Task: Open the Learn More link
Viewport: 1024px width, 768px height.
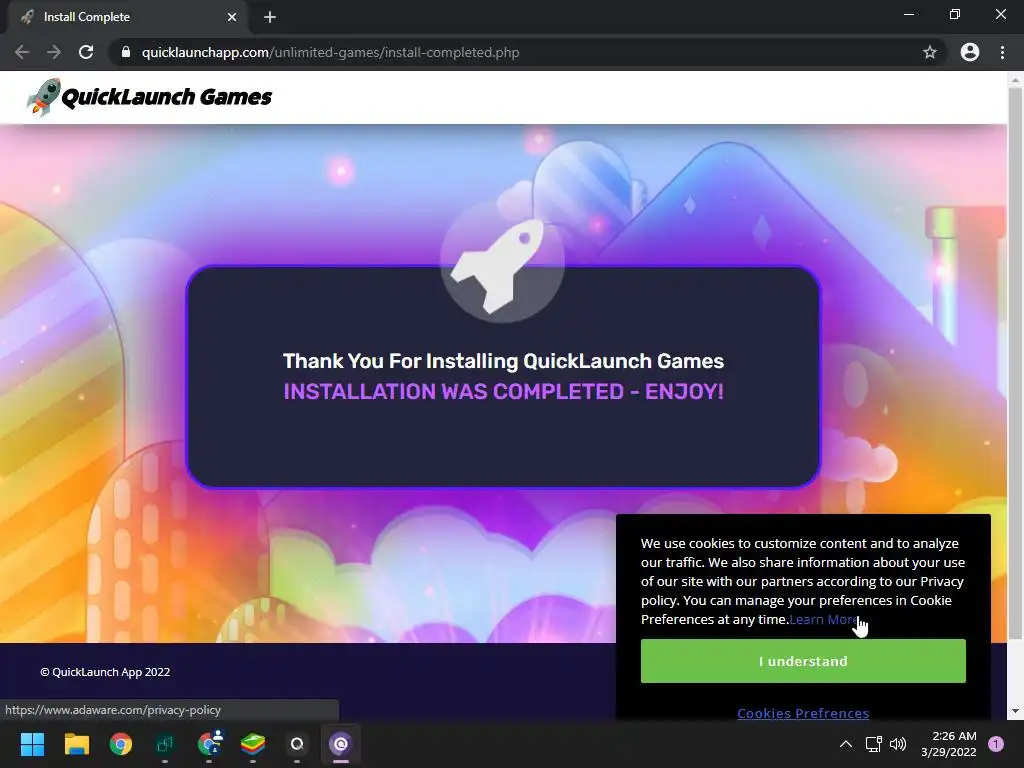Action: pos(823,619)
